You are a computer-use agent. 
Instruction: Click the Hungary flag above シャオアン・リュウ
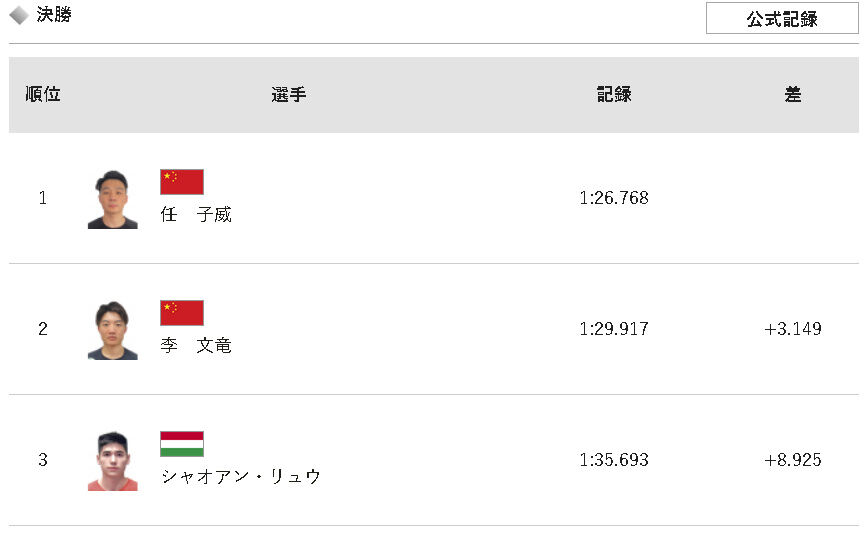point(182,444)
